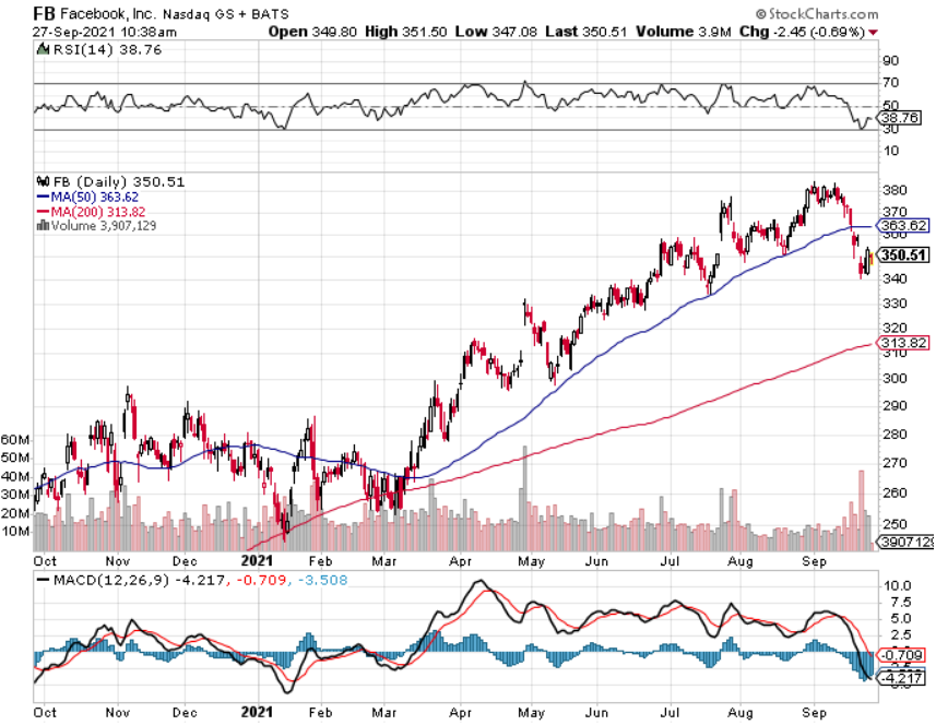The height and width of the screenshot is (726, 936).
Task: Click the Last value 350.51 in header
Action: point(604,32)
